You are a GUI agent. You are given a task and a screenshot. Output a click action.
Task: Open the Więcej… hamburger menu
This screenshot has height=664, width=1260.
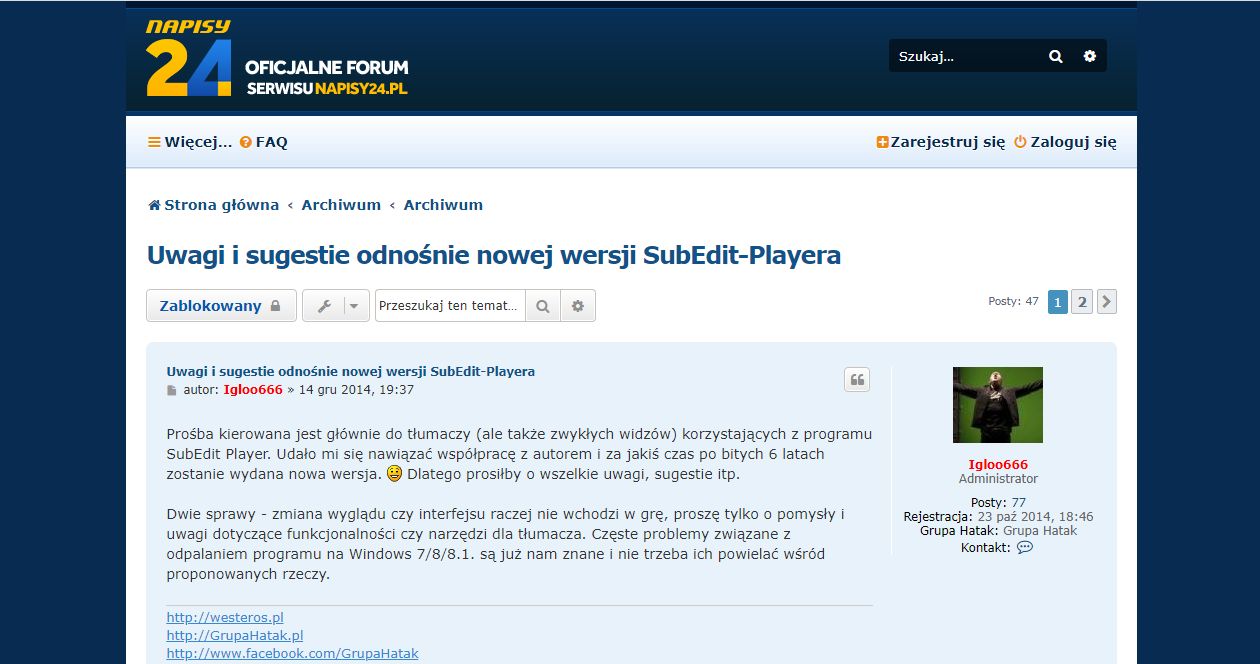coord(190,142)
